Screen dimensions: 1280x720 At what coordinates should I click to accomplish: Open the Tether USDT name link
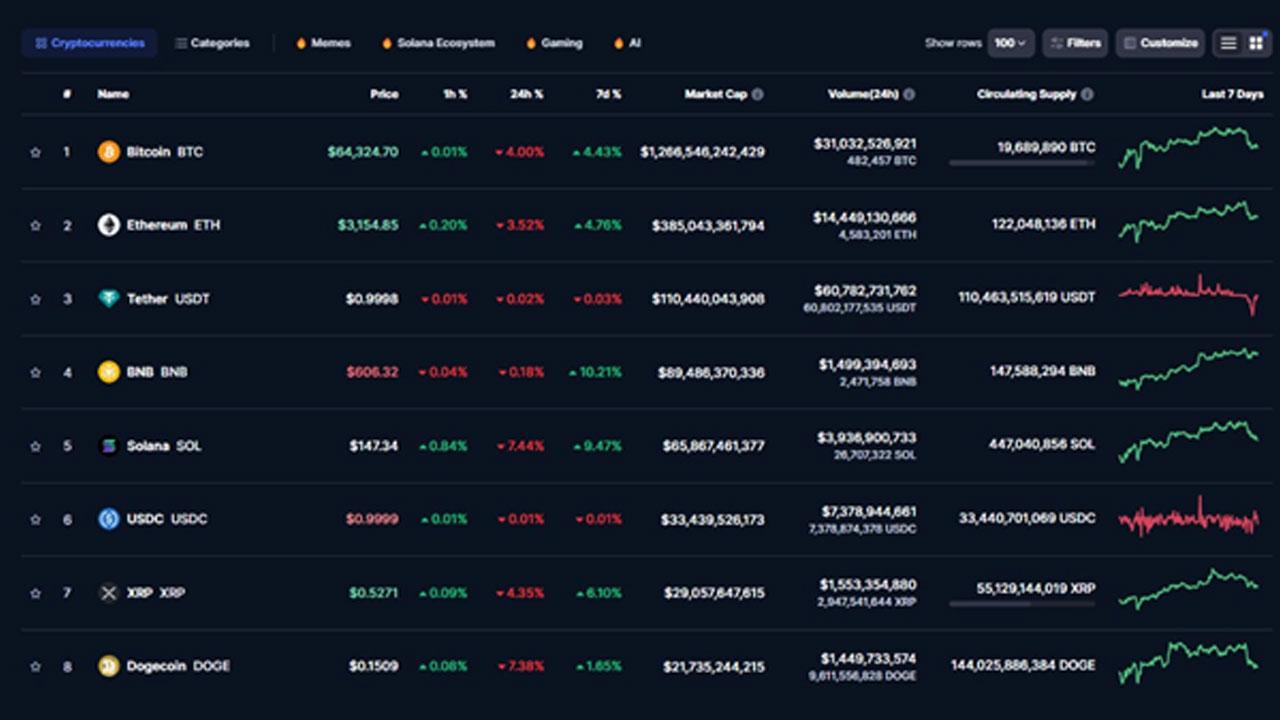168,299
